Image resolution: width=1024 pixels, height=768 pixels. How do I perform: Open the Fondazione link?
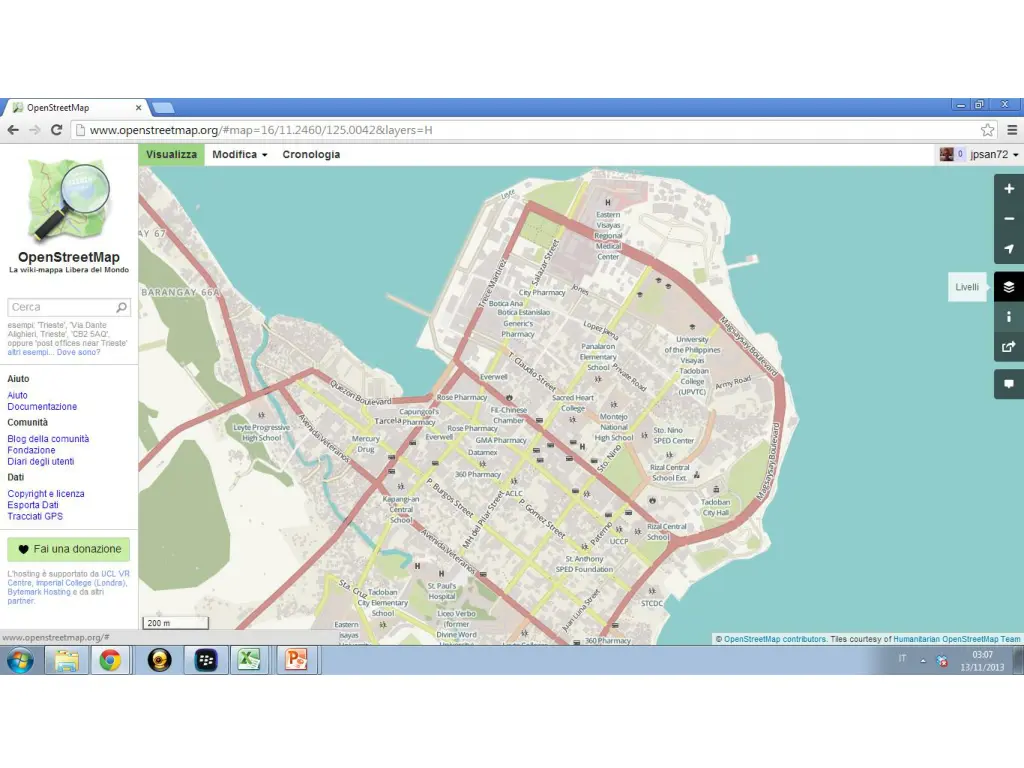(31, 450)
